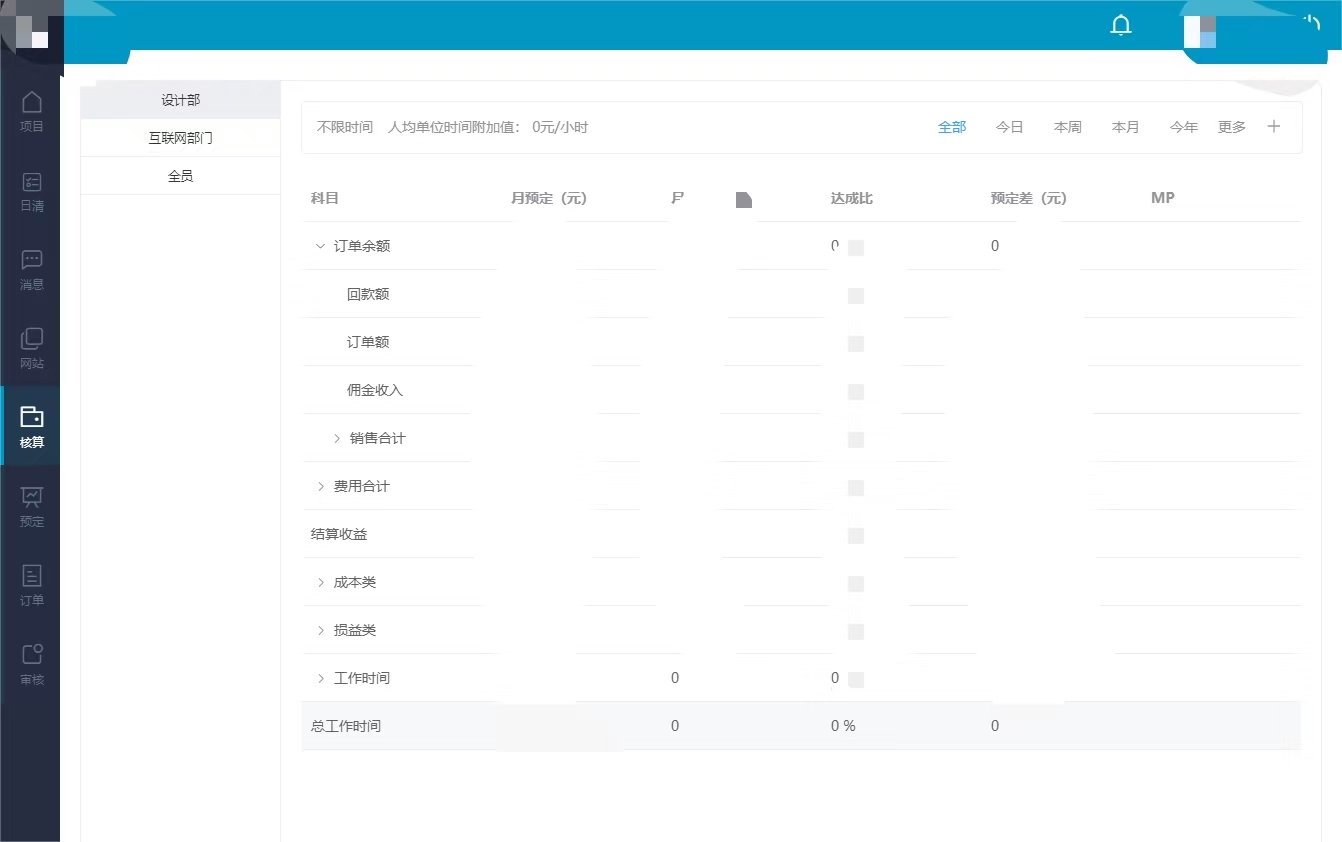The height and width of the screenshot is (842, 1342).
Task: Select the 全员 department entry
Action: pyautogui.click(x=181, y=176)
